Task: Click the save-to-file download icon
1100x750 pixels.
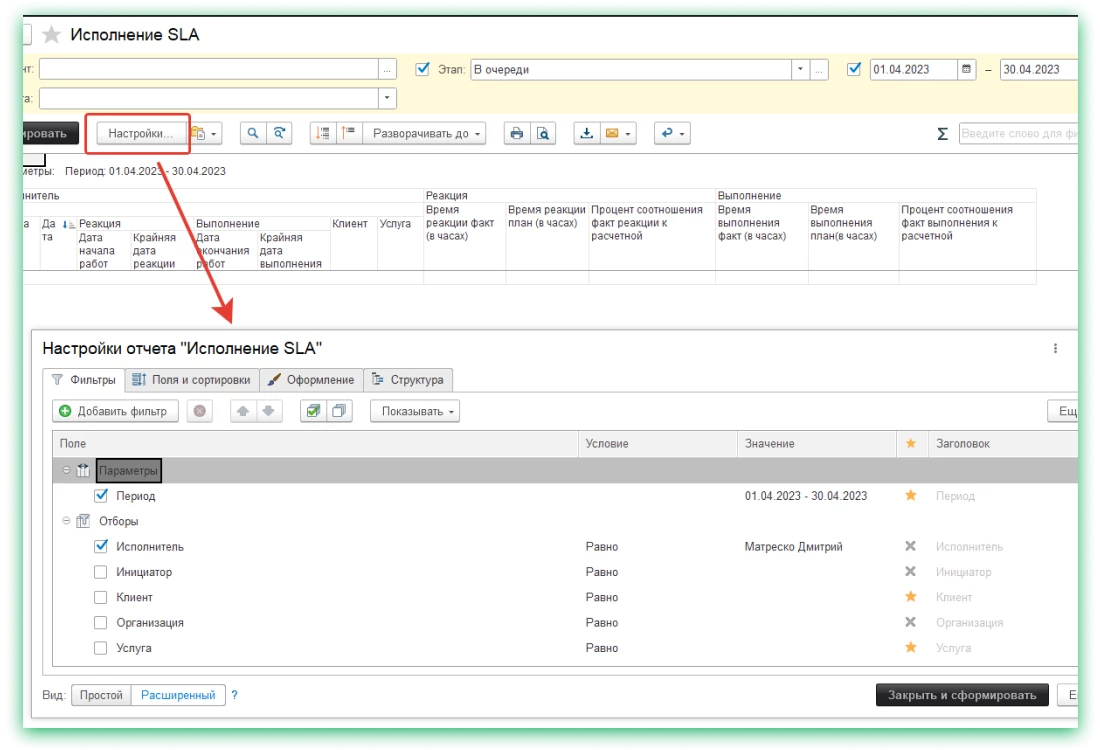Action: (587, 133)
